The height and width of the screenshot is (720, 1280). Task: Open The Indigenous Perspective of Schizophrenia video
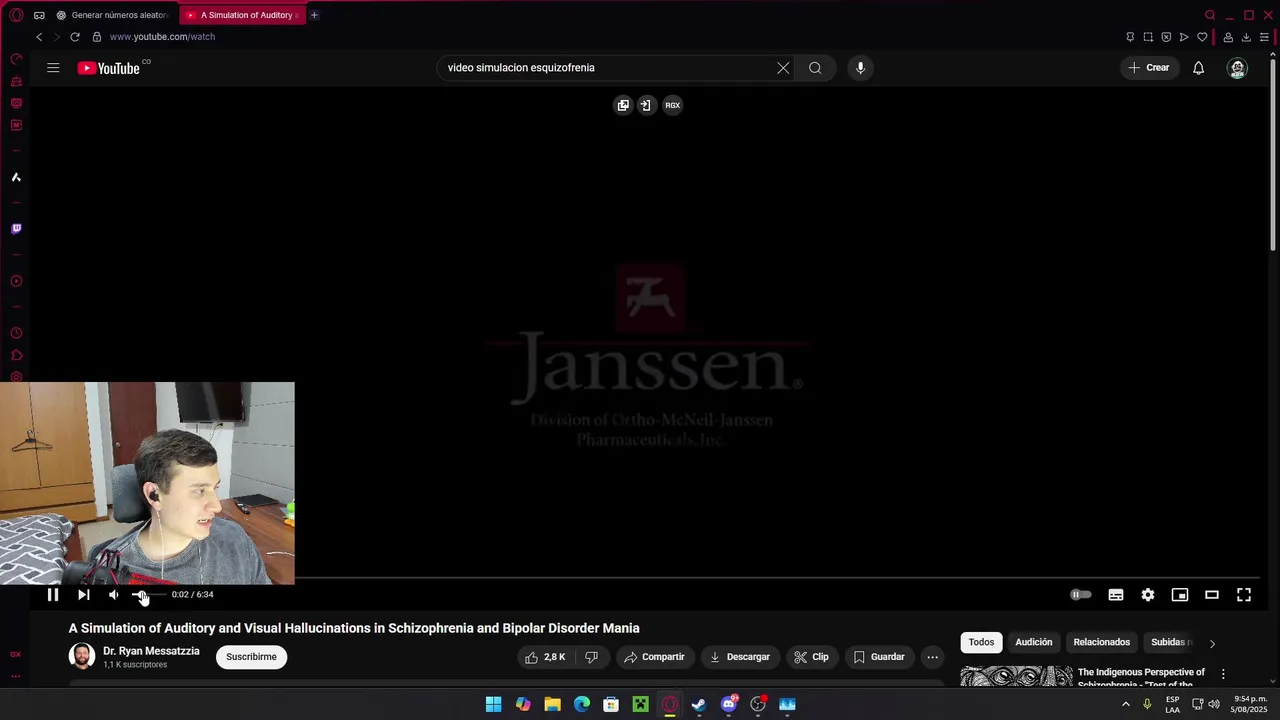click(x=1141, y=678)
